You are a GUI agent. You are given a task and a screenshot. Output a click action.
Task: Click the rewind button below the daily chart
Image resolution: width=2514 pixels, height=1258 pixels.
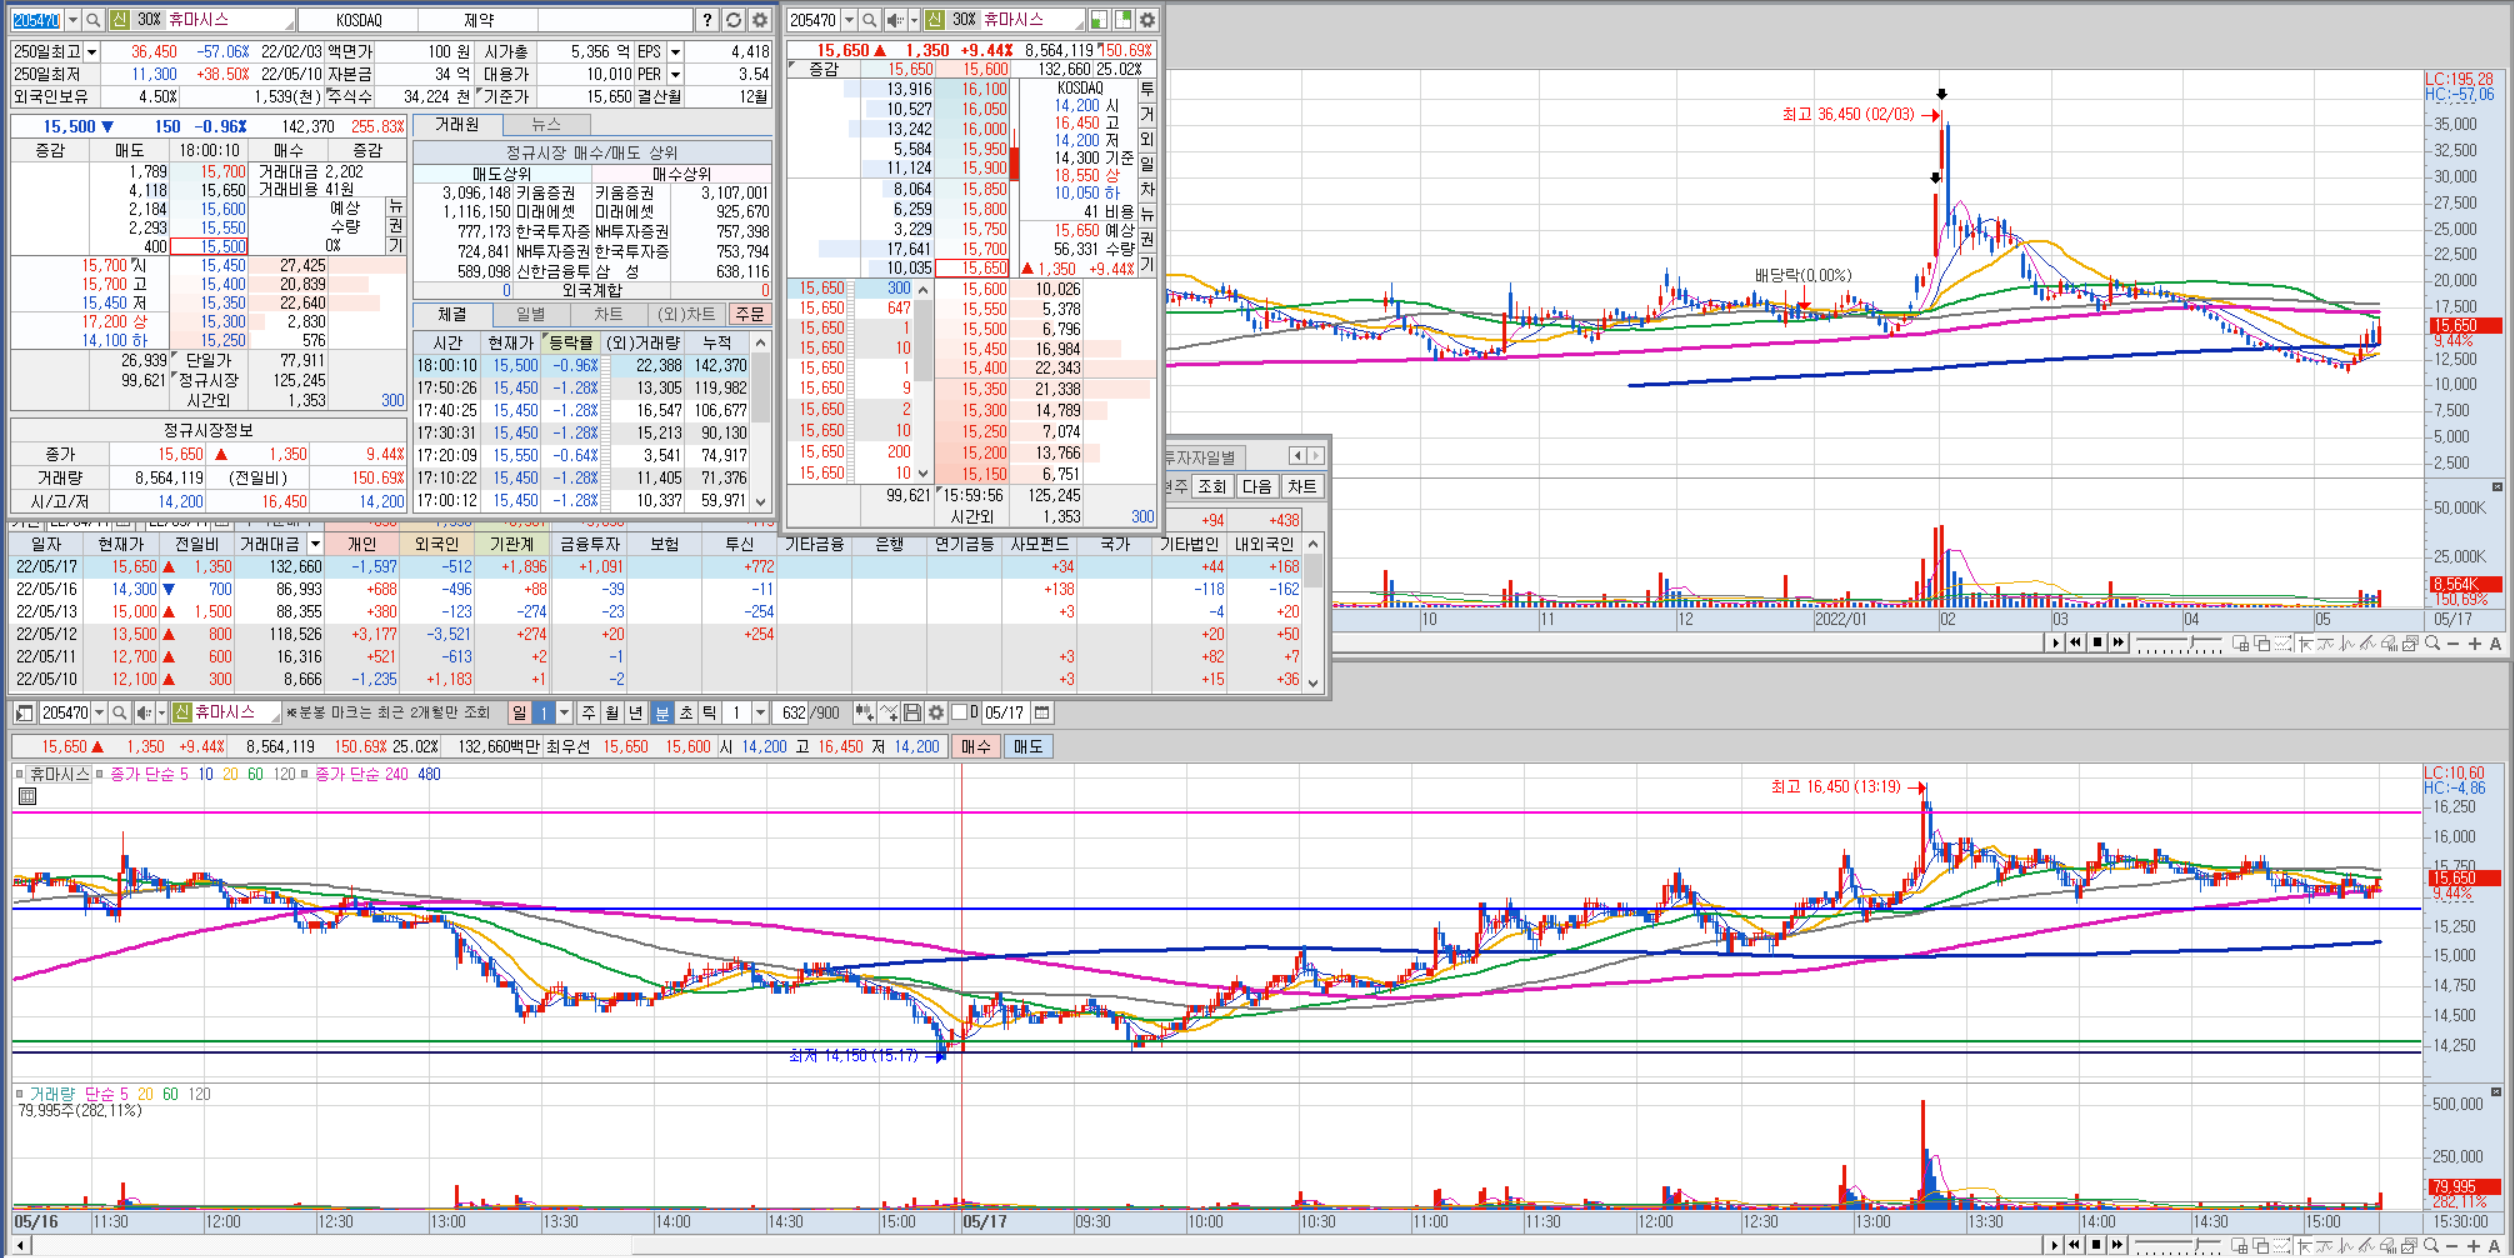[x=2076, y=643]
